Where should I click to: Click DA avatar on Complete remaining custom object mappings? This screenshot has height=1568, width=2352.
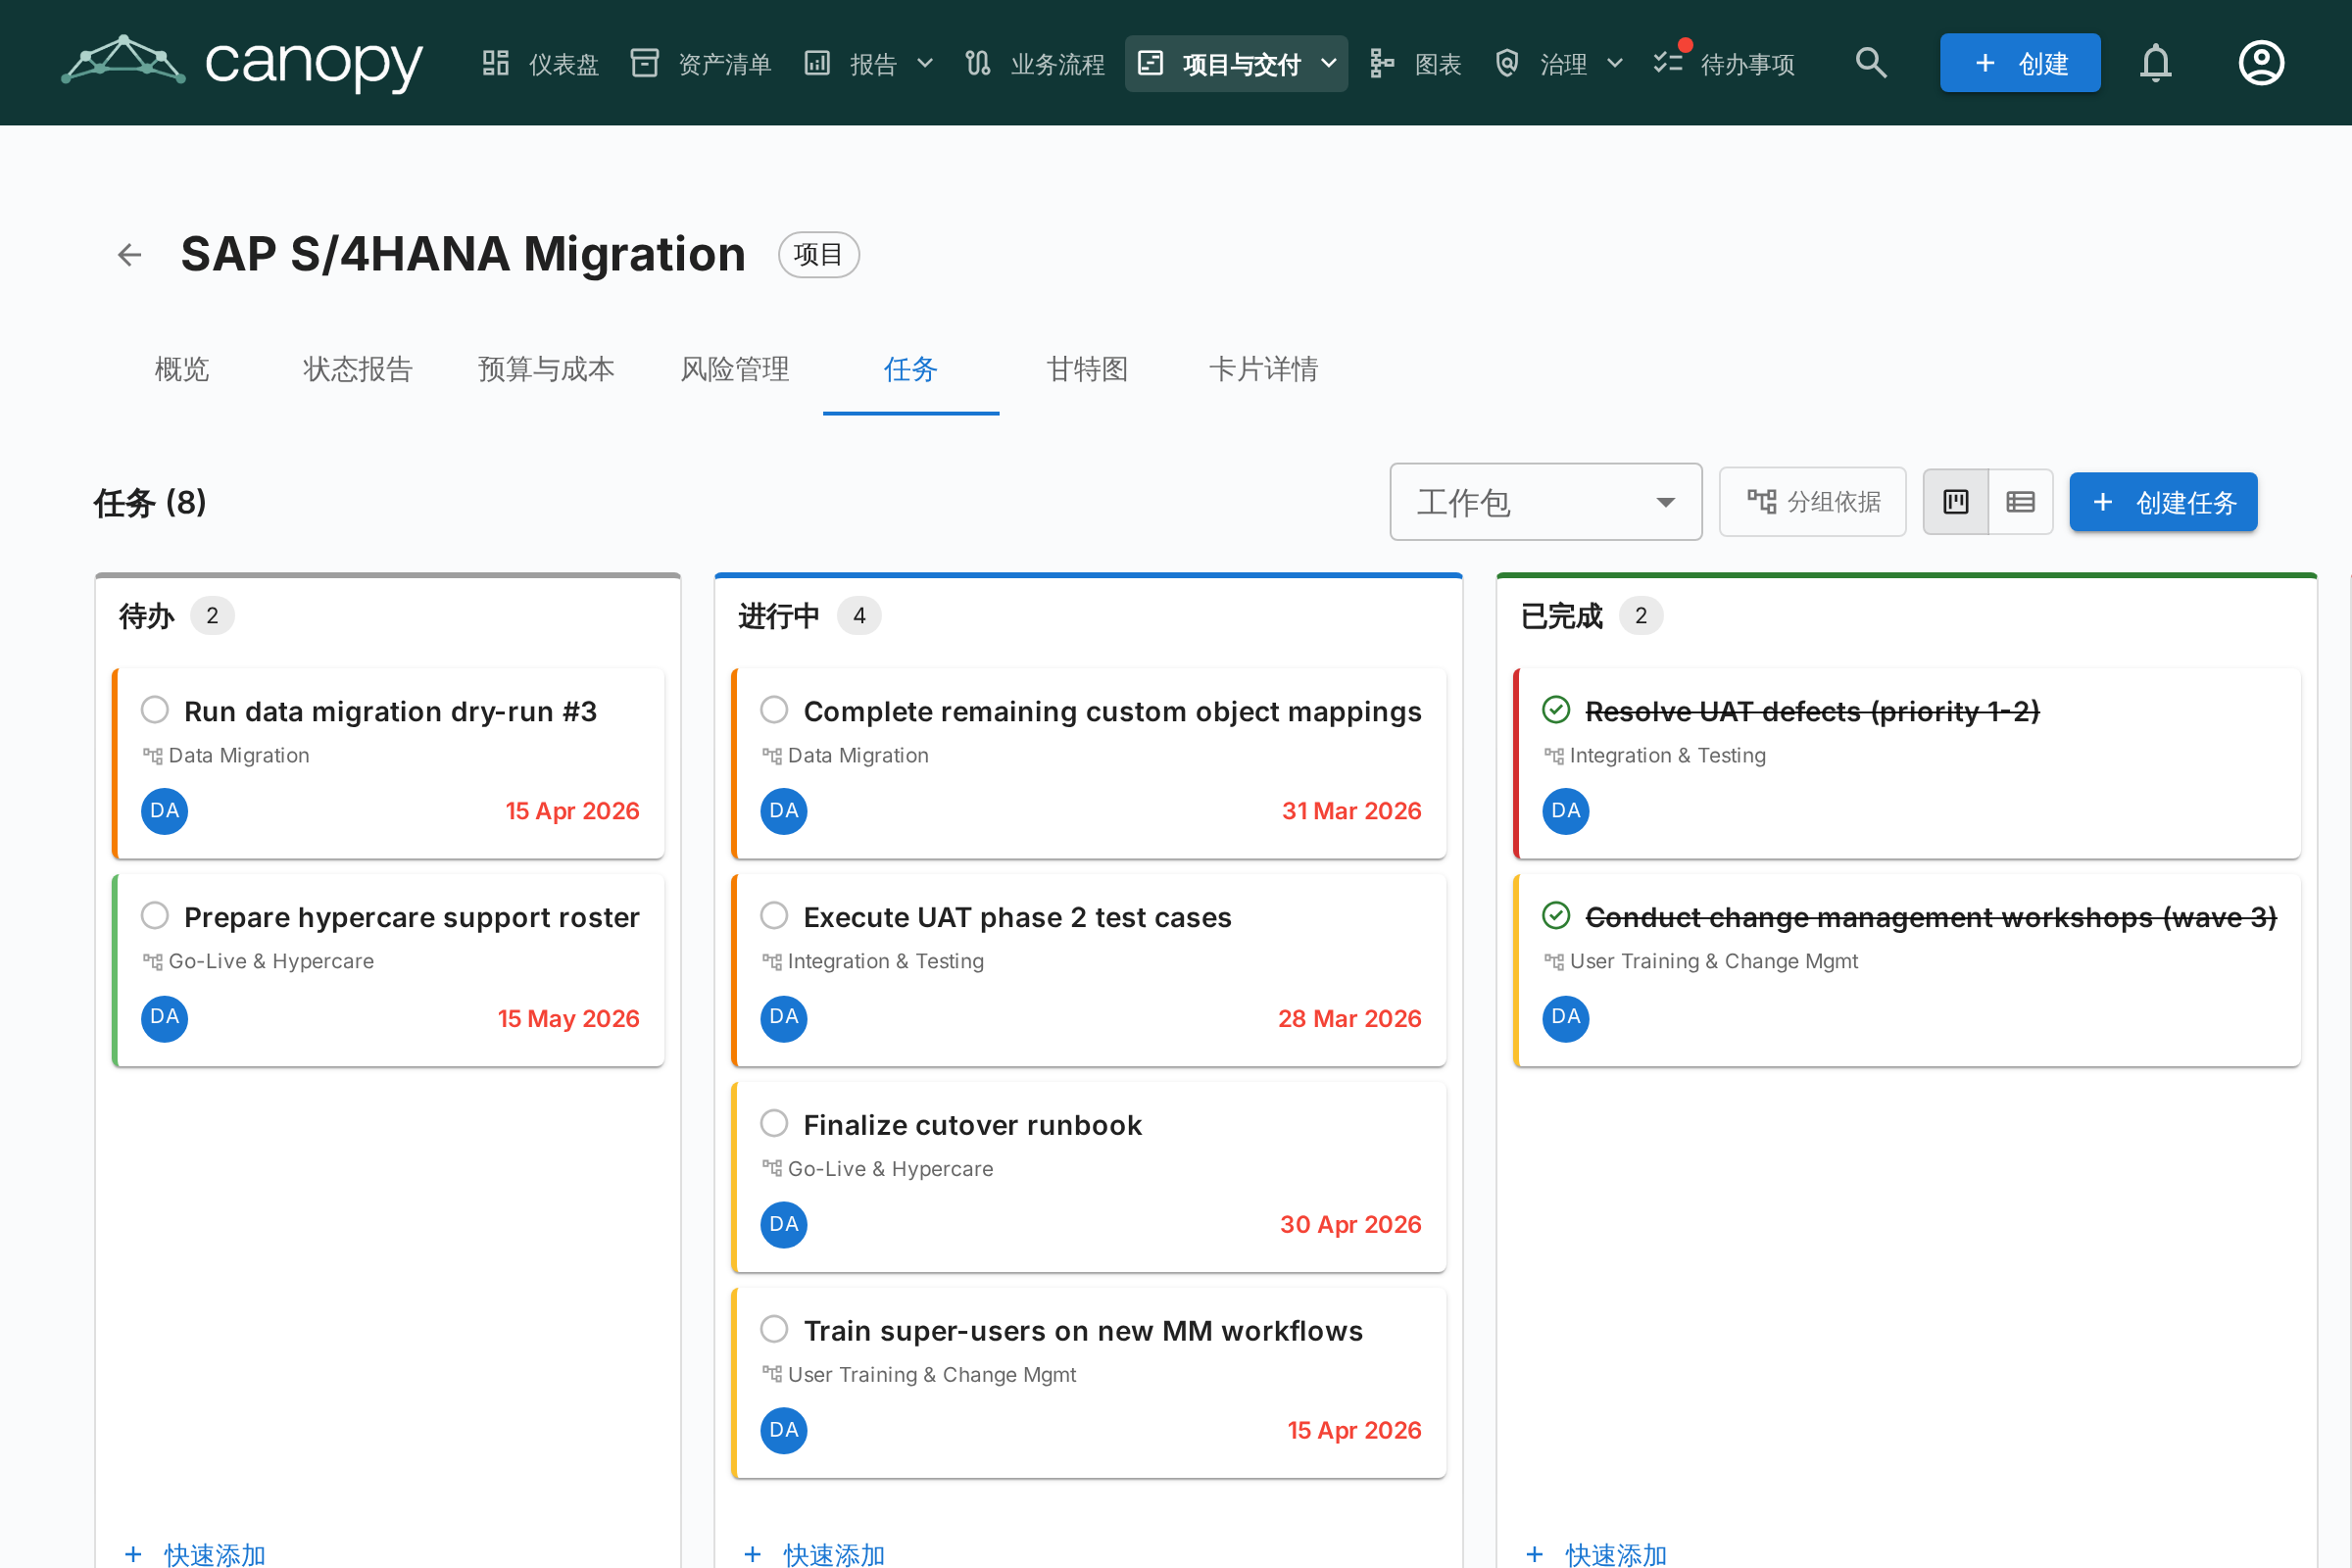(x=783, y=811)
